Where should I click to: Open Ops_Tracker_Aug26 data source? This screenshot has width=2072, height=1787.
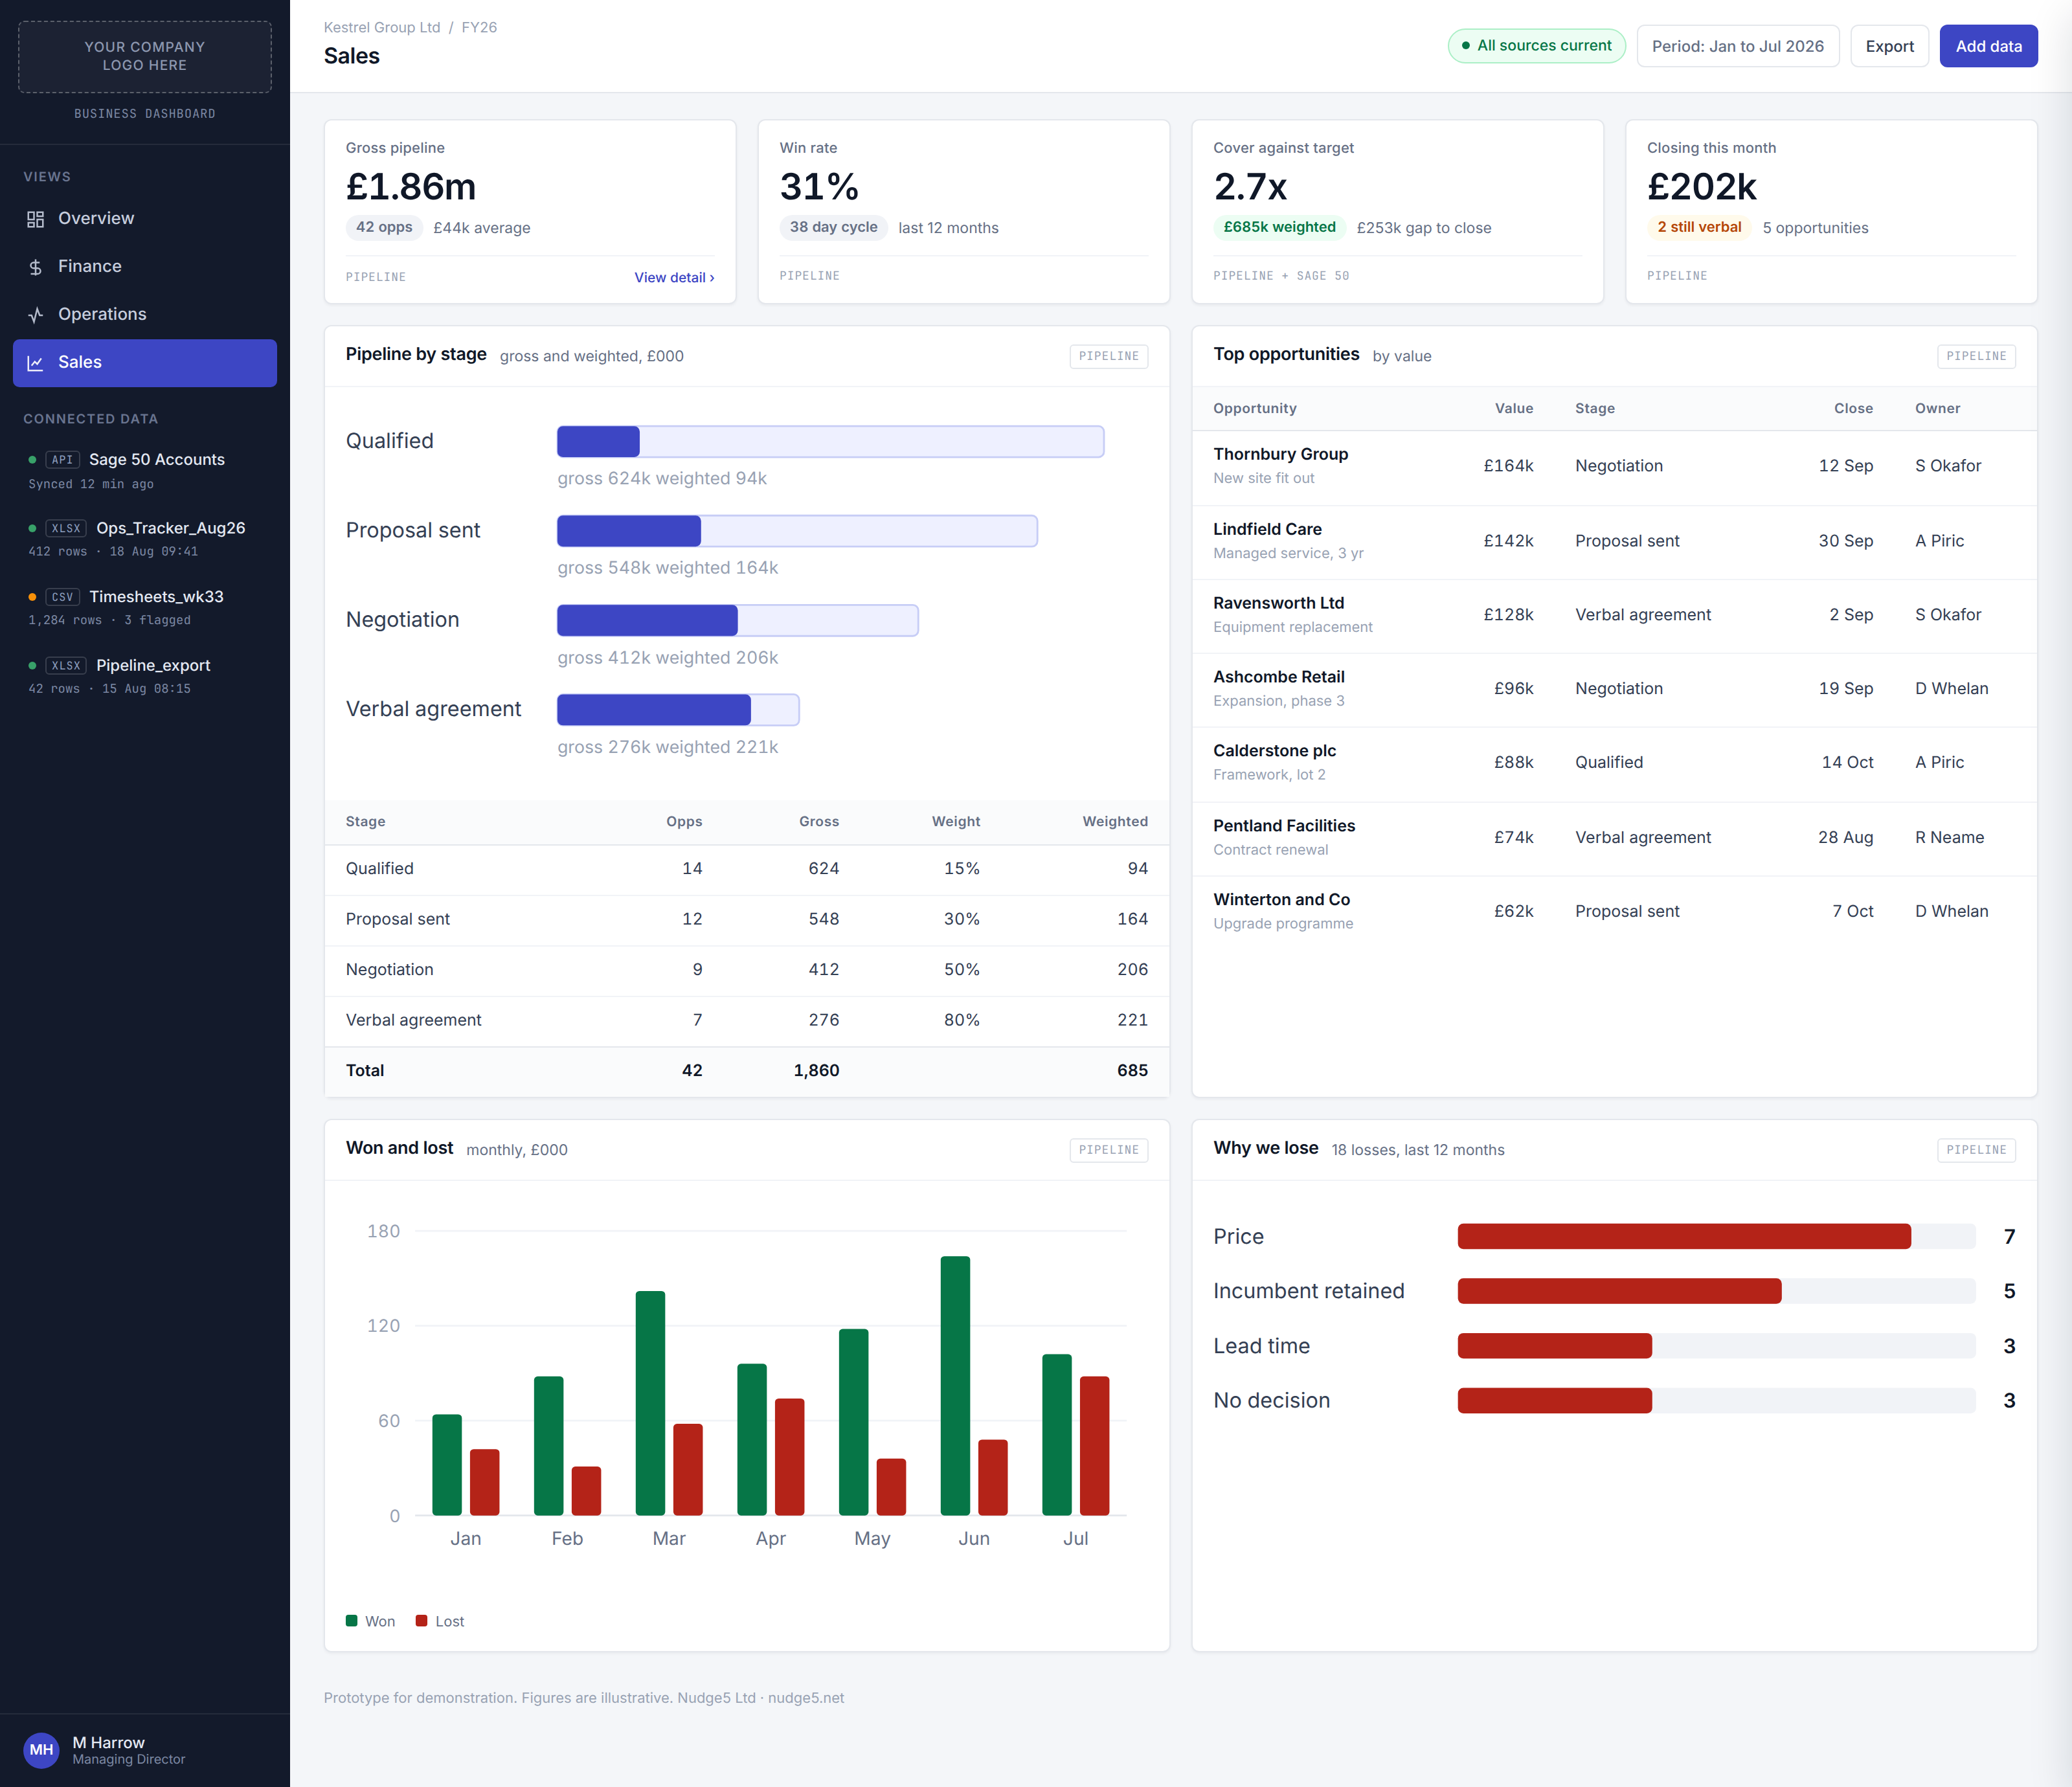[145, 539]
